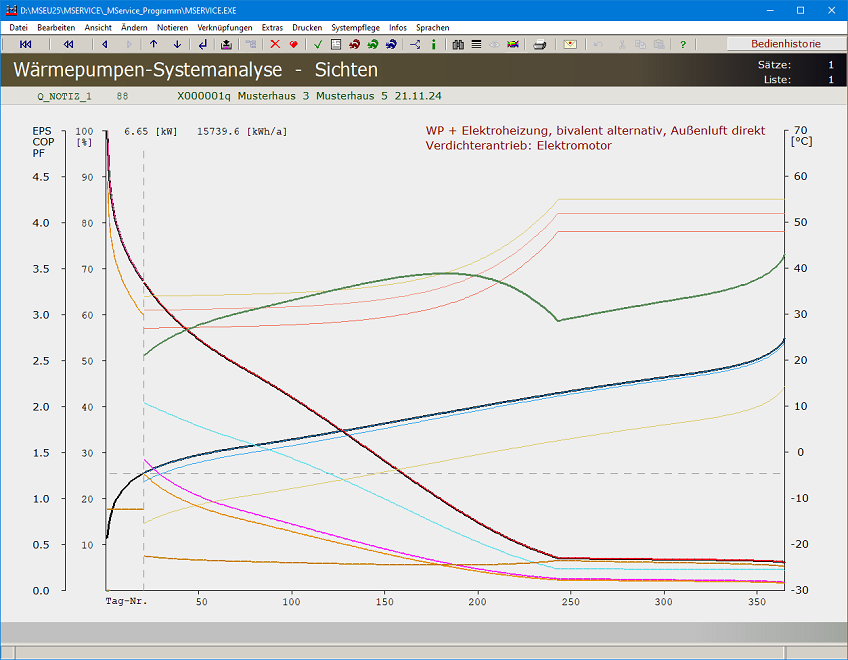Open the Datei menu

tap(18, 27)
